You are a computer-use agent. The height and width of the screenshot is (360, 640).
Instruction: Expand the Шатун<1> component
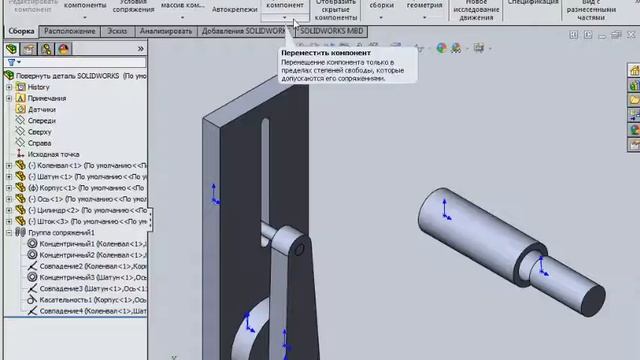(9, 177)
